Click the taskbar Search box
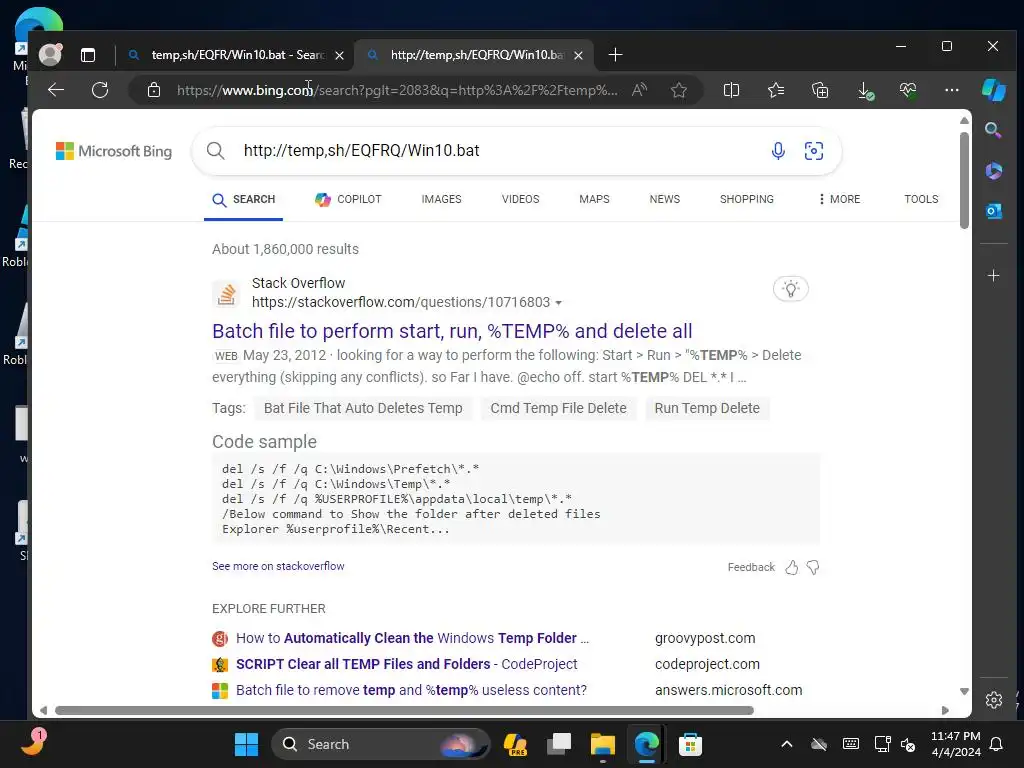Screen dimensions: 1024x768 pyautogui.click(x=381, y=744)
